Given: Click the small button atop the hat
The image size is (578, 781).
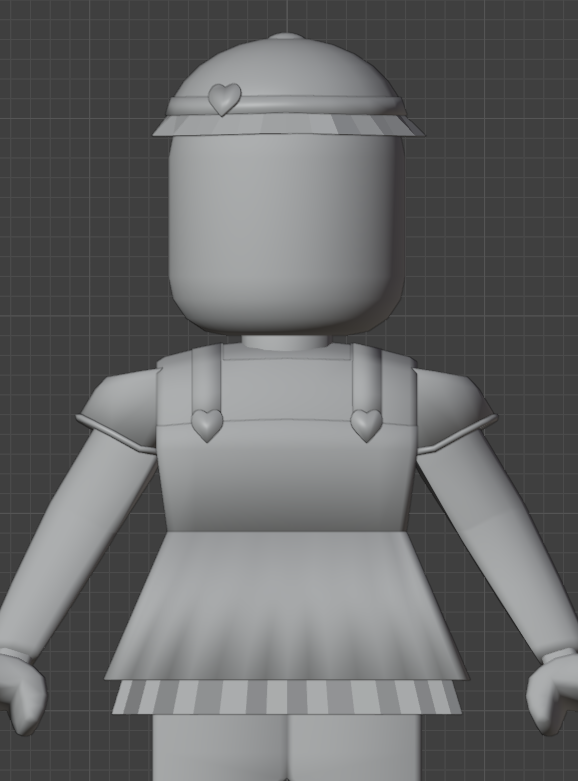Looking at the screenshot, I should tap(286, 37).
